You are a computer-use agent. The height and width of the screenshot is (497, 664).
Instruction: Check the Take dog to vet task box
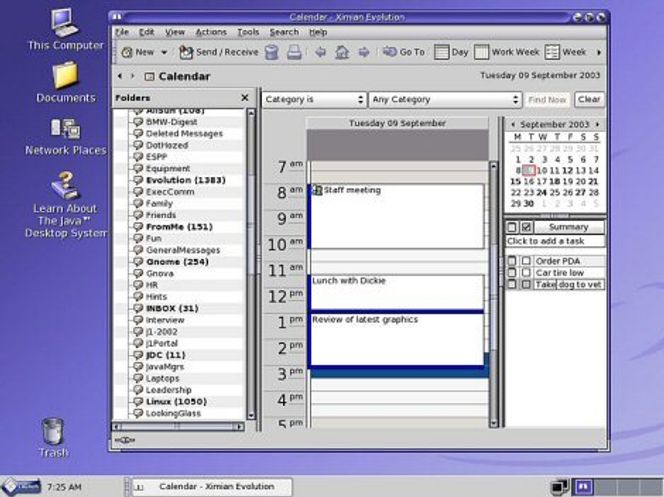click(x=526, y=285)
